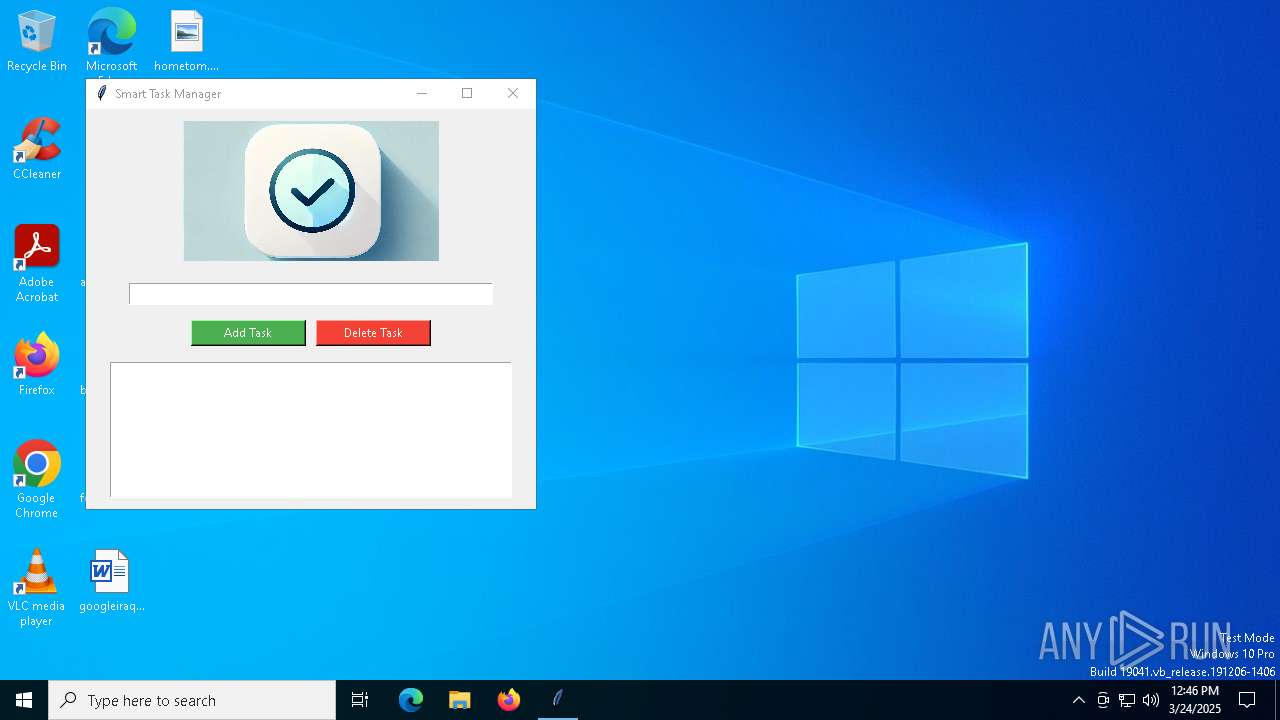Select the CCleaner desktop shortcut
Image resolution: width=1280 pixels, height=720 pixels.
(37, 149)
